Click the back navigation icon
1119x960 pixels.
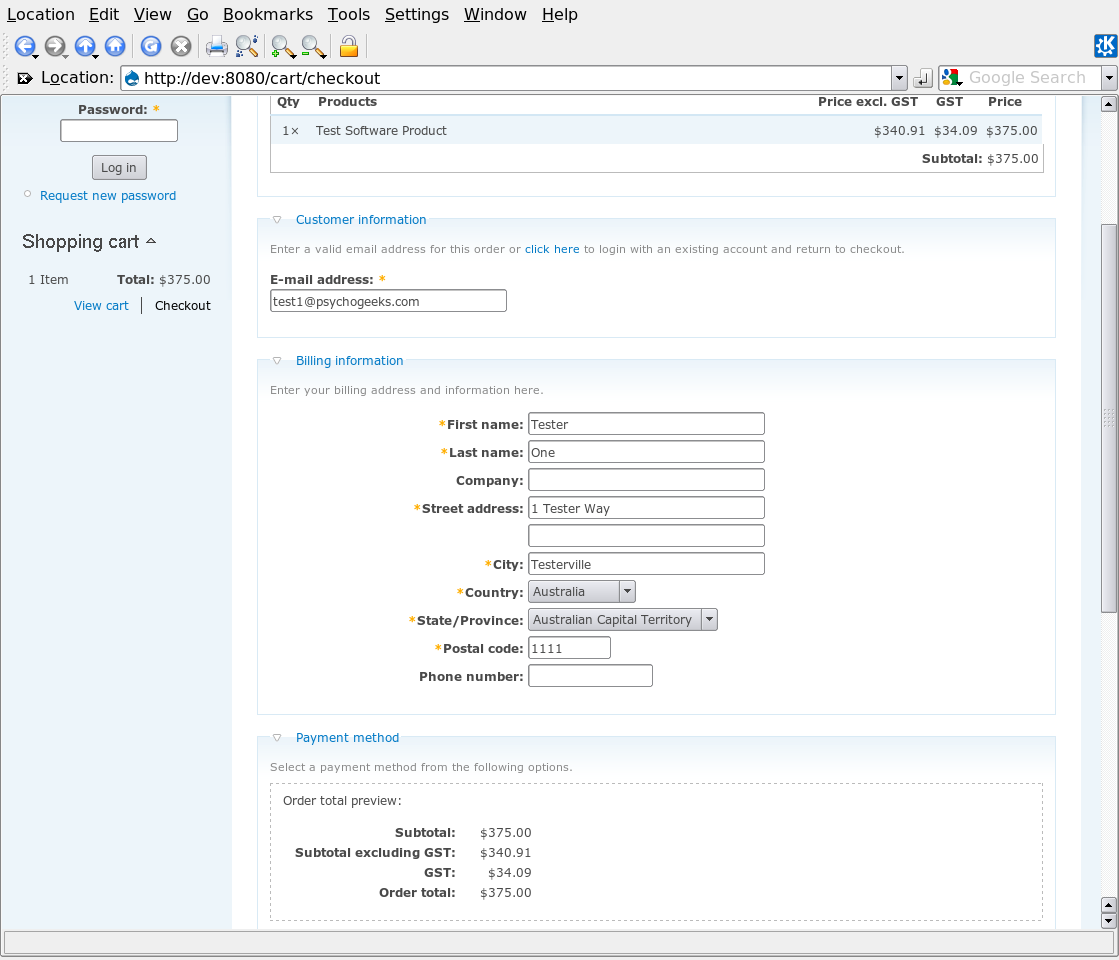26,46
